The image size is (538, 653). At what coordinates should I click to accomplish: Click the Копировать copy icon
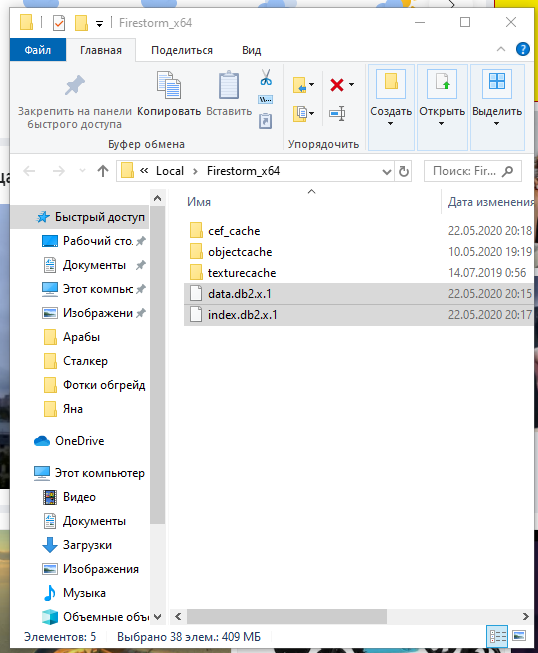coord(169,85)
